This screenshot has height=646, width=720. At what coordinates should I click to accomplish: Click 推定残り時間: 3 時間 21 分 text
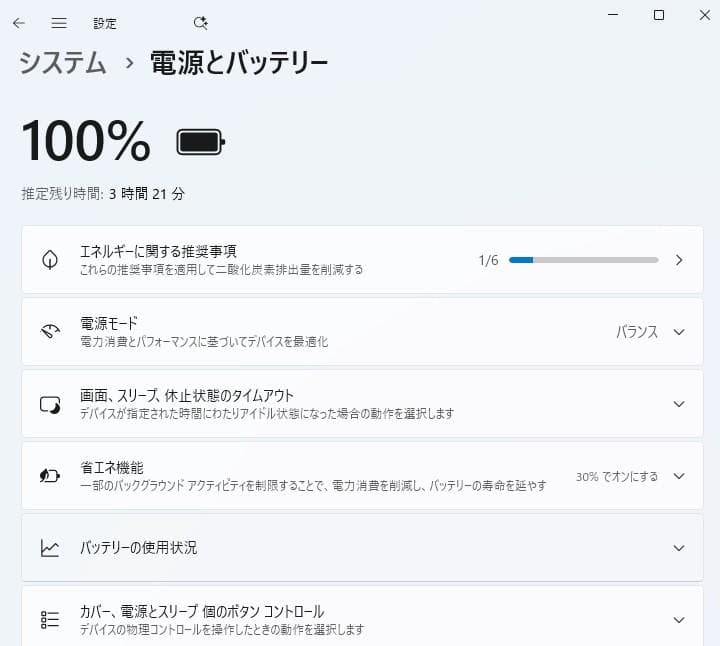[103, 194]
